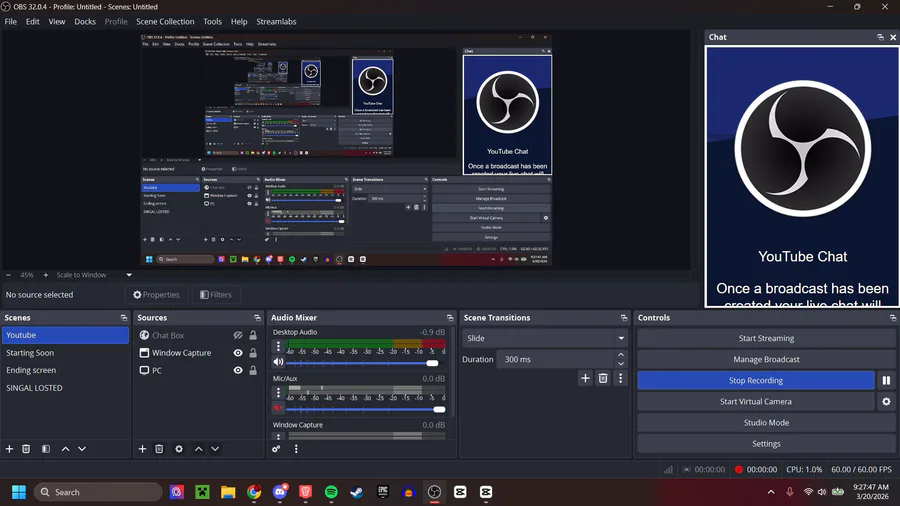Stop Recording in the Controls dock
The height and width of the screenshot is (506, 900).
[756, 380]
